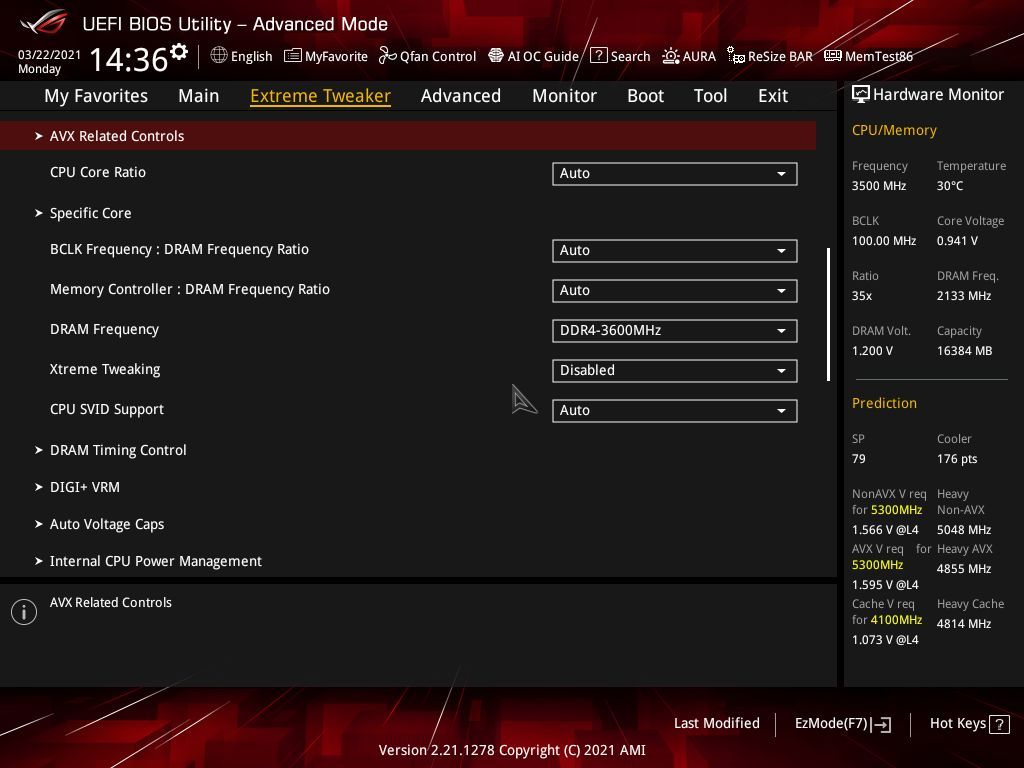
Task: Click the info icon in help panel
Action: tap(24, 612)
